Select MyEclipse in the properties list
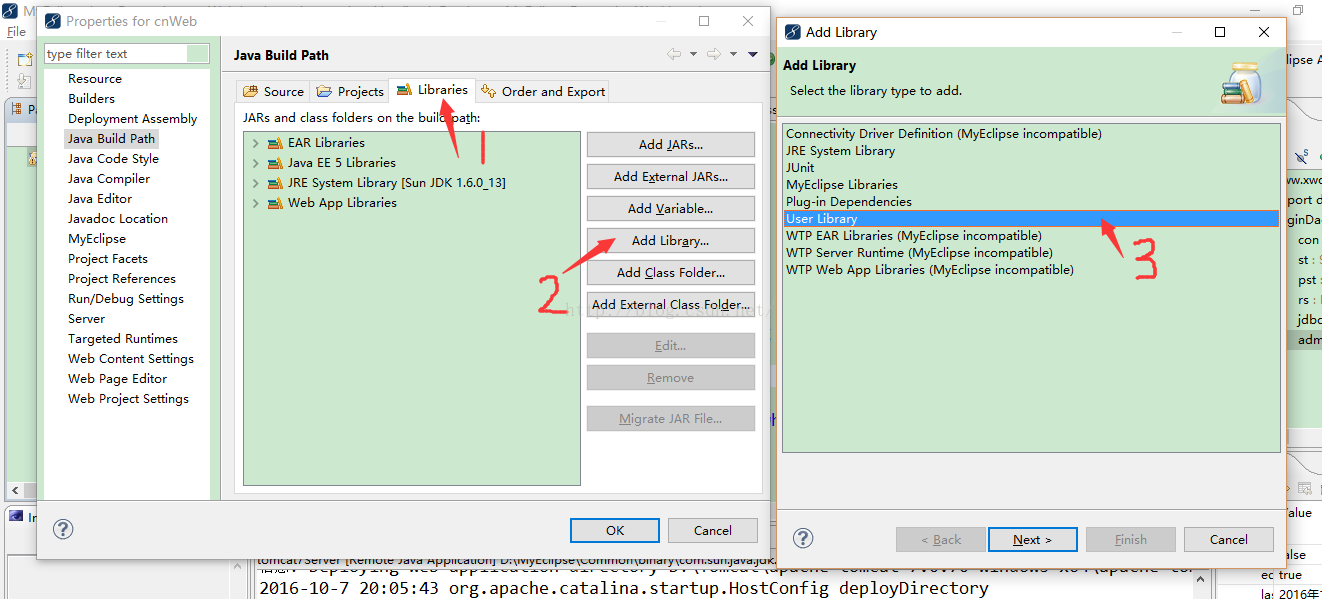The height and width of the screenshot is (599, 1322). [x=97, y=239]
